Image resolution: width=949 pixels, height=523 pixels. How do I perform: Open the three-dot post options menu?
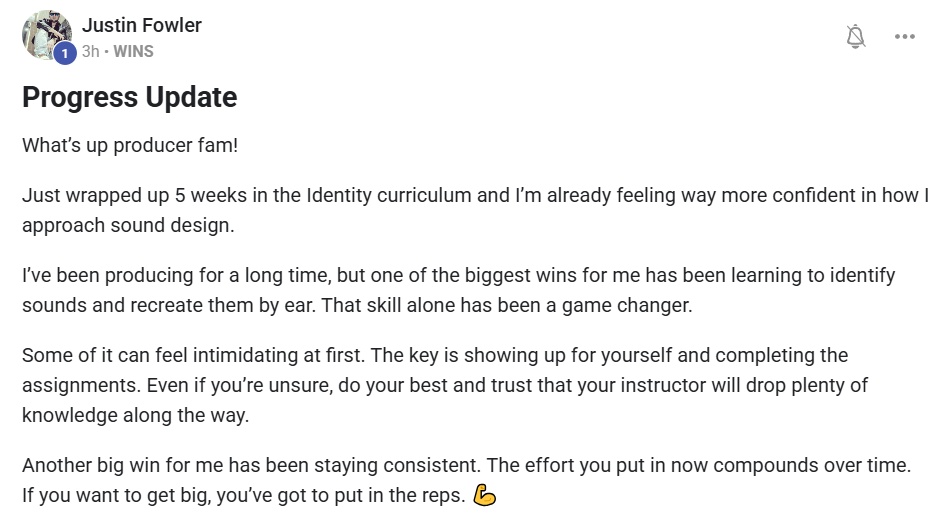point(905,37)
